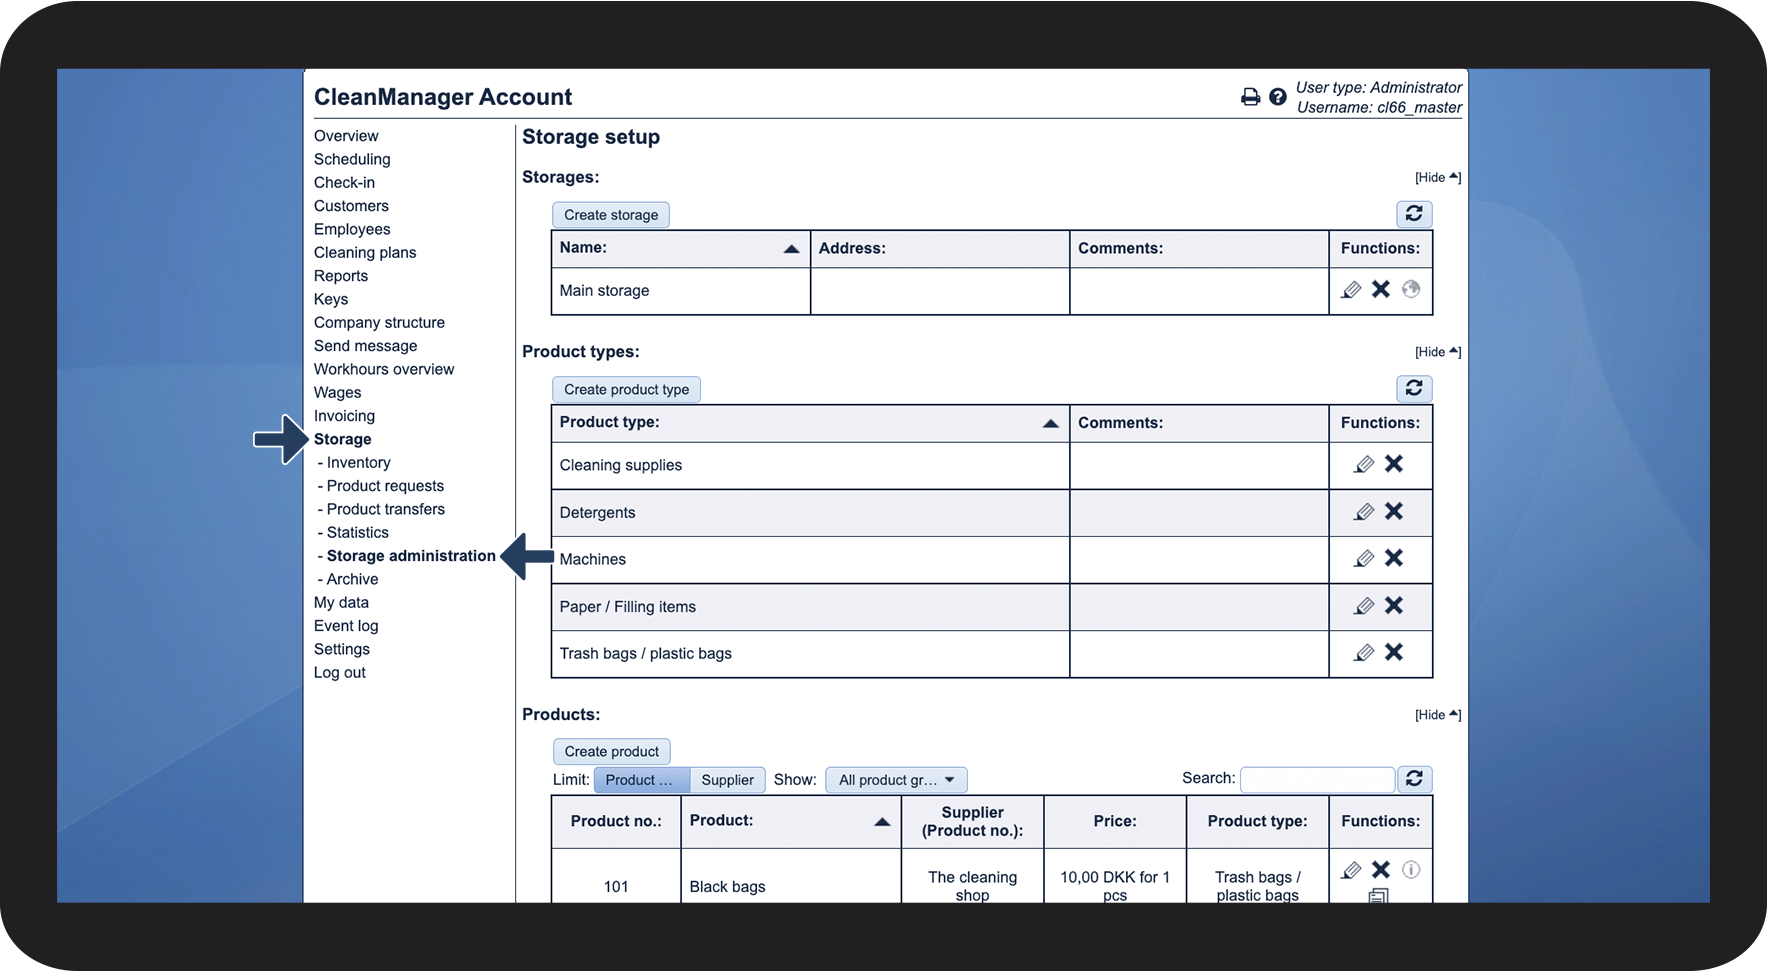The height and width of the screenshot is (971, 1767).
Task: Refresh the Products list
Action: tap(1414, 779)
